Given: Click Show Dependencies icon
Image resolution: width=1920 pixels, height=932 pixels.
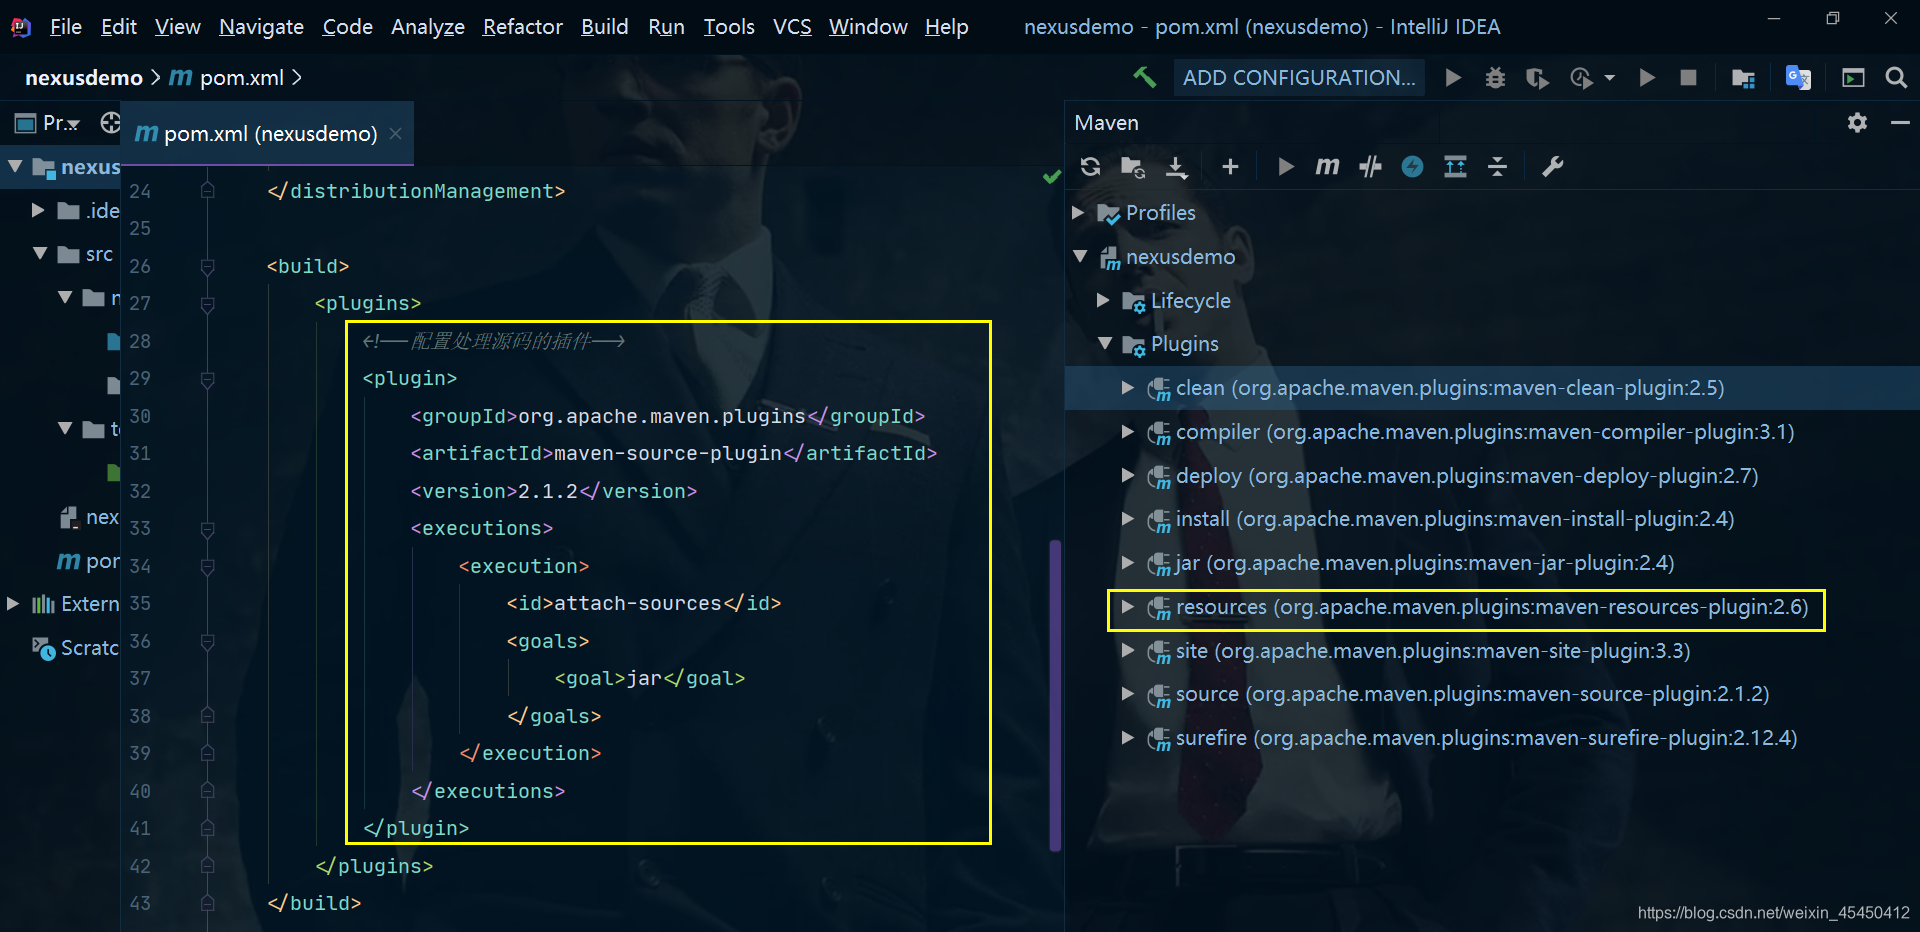Looking at the screenshot, I should [x=1455, y=167].
